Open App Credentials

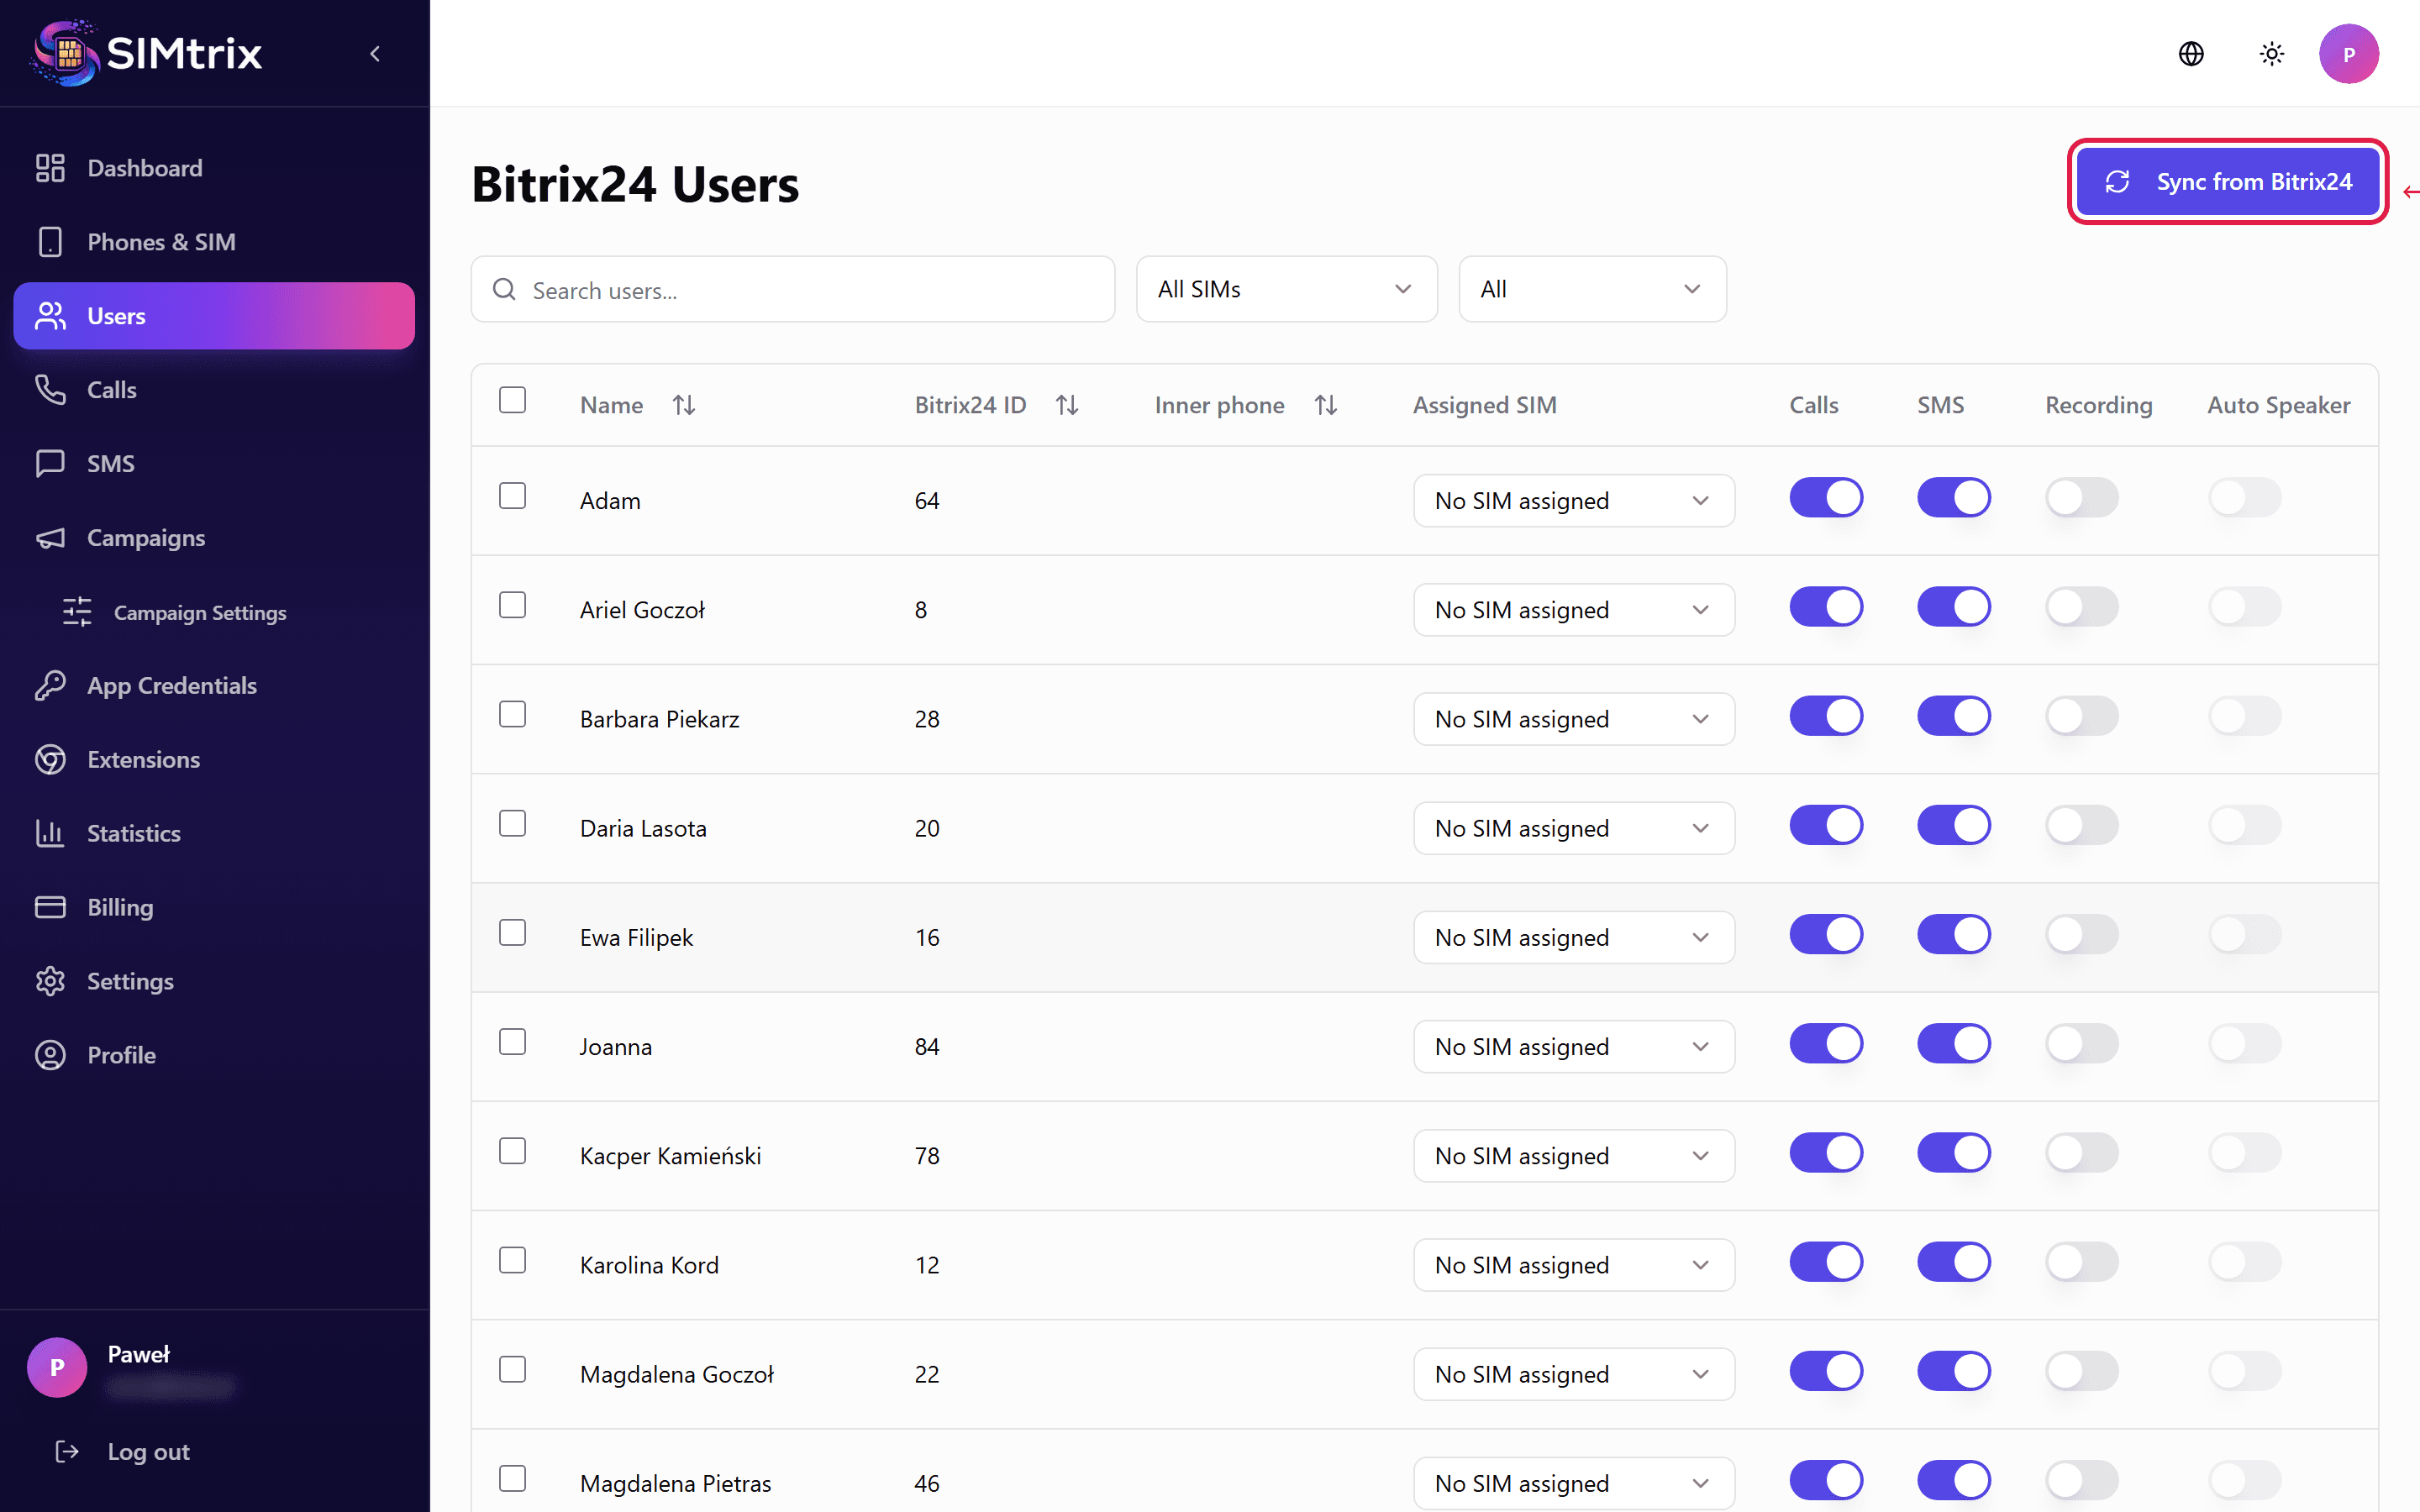171,685
